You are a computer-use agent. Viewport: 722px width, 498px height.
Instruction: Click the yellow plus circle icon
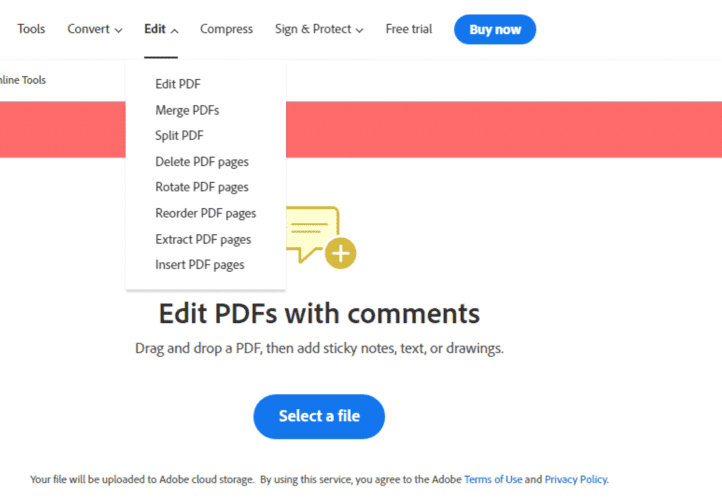click(x=340, y=253)
